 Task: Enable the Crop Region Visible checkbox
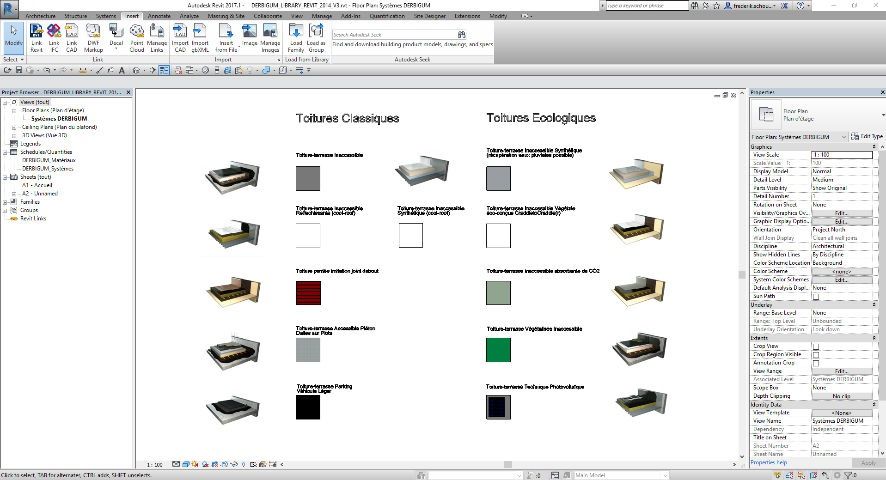tap(815, 355)
